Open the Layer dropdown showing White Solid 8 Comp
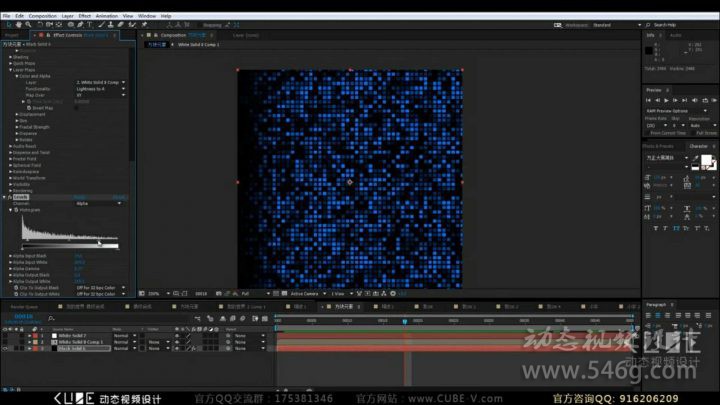This screenshot has width=720, height=405. click(x=100, y=82)
